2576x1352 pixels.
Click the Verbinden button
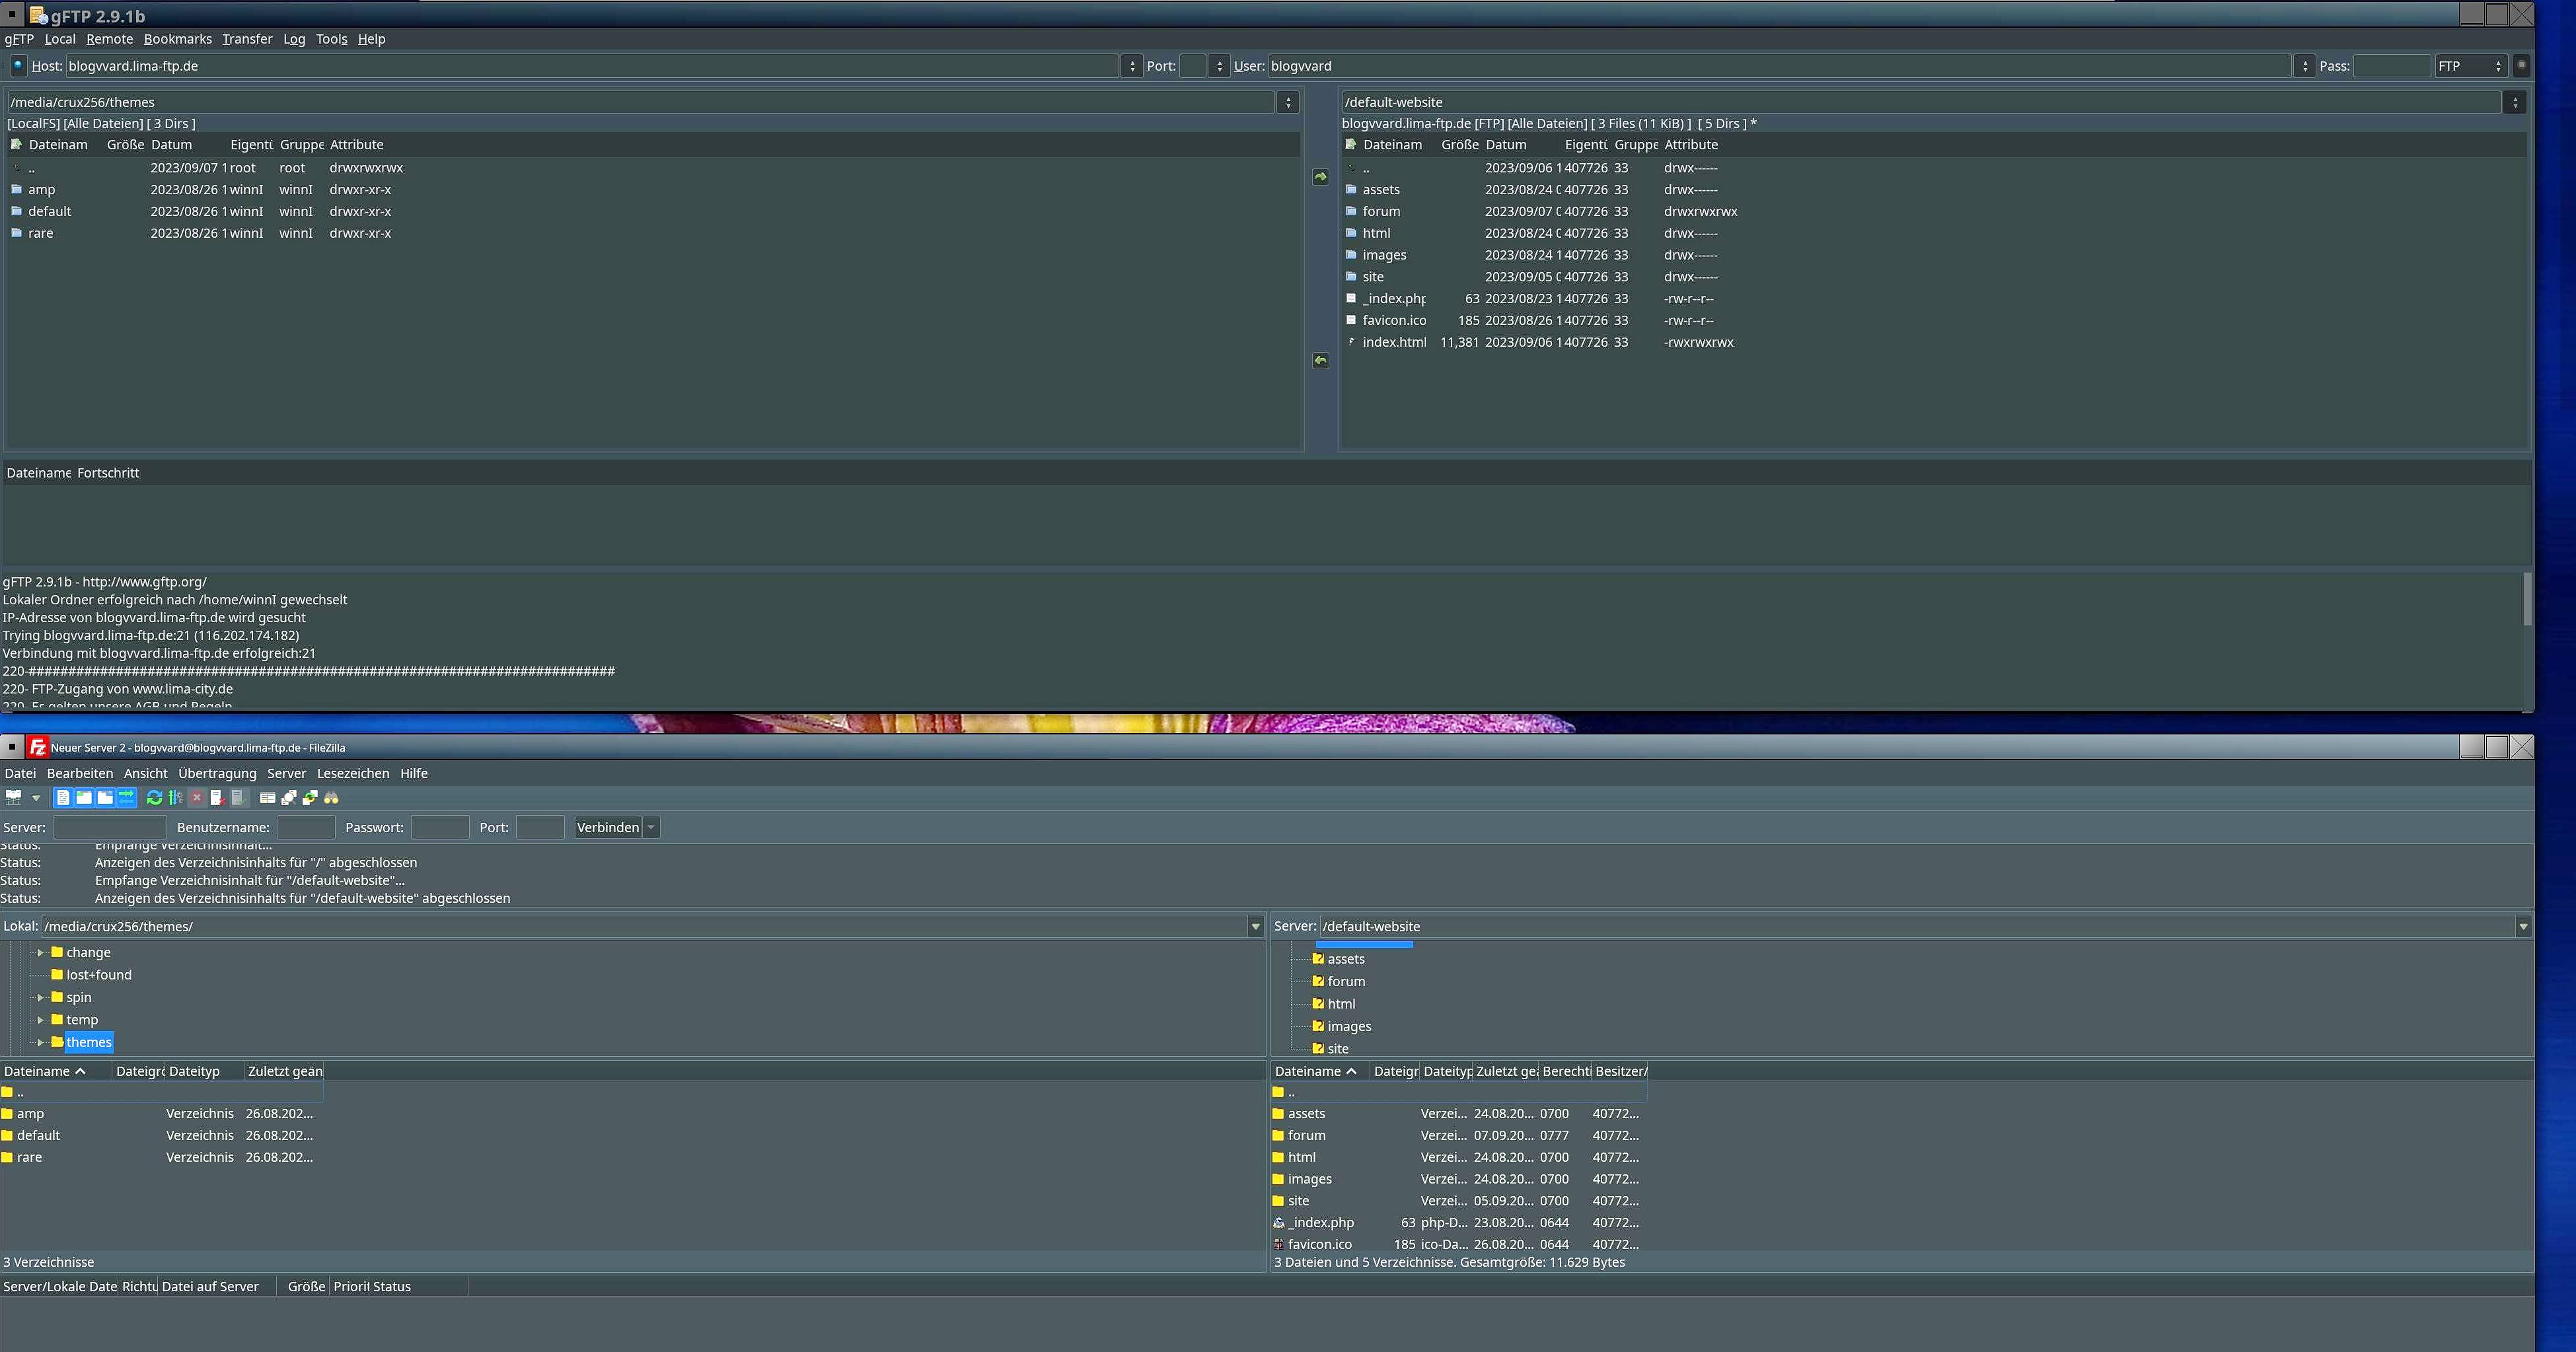click(x=607, y=828)
